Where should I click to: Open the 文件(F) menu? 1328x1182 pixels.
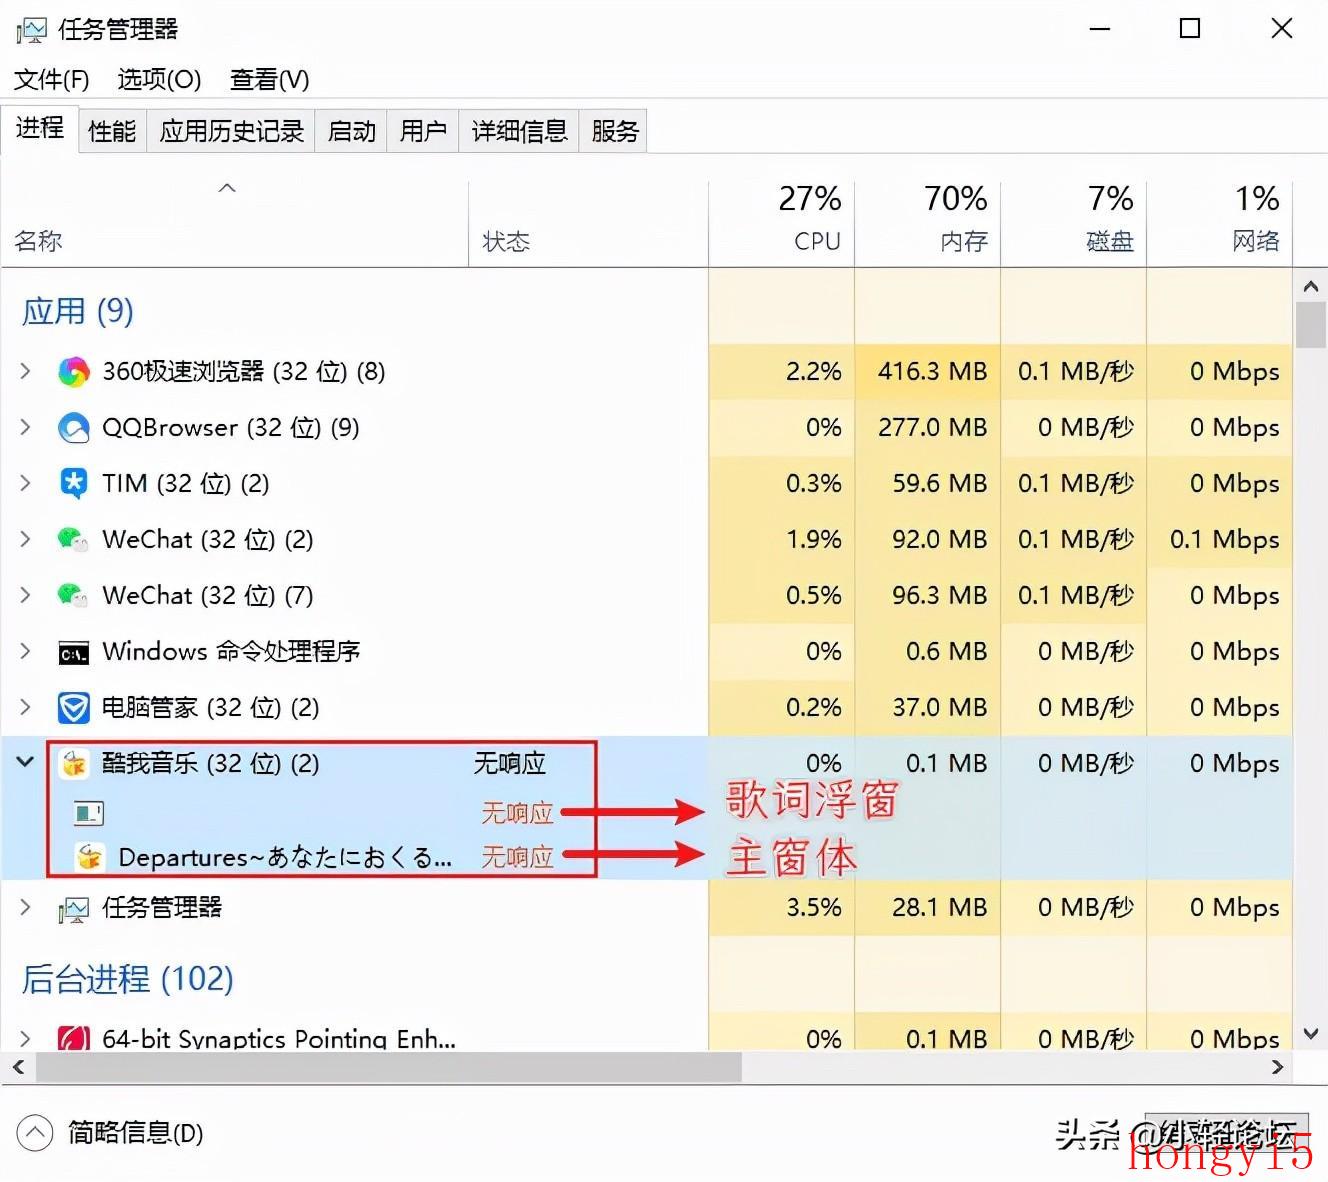pyautogui.click(x=51, y=79)
